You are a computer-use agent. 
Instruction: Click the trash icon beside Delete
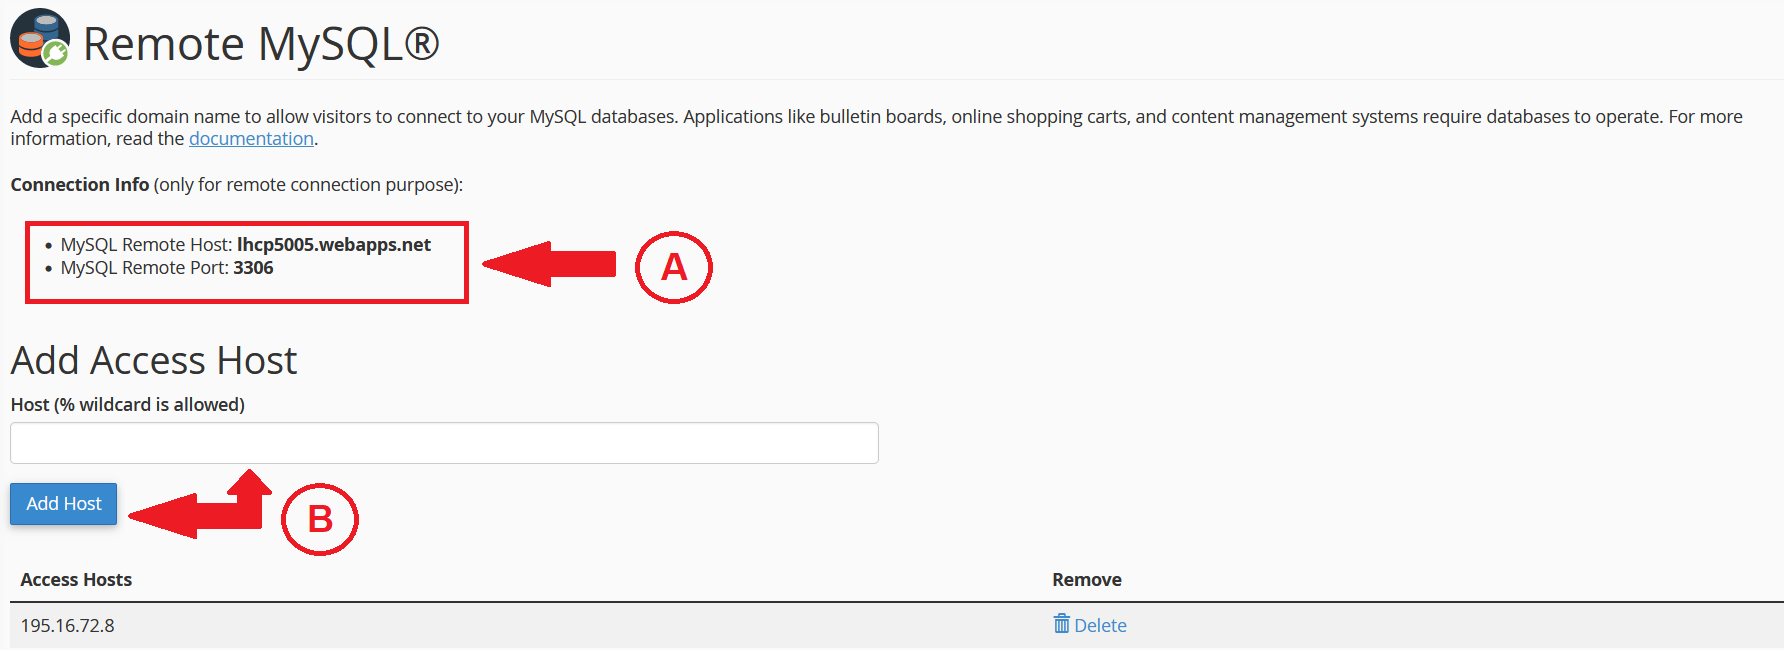1061,624
